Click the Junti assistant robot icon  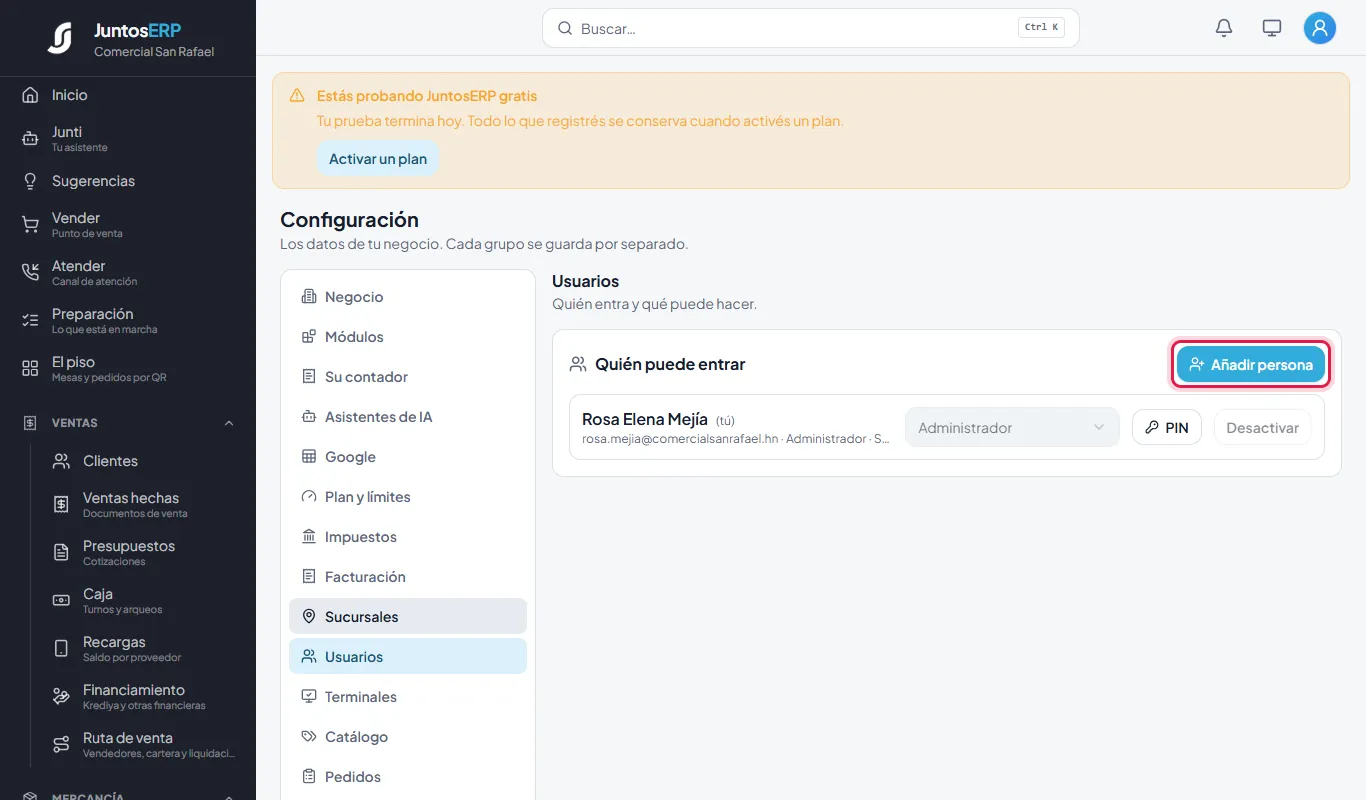coord(30,139)
